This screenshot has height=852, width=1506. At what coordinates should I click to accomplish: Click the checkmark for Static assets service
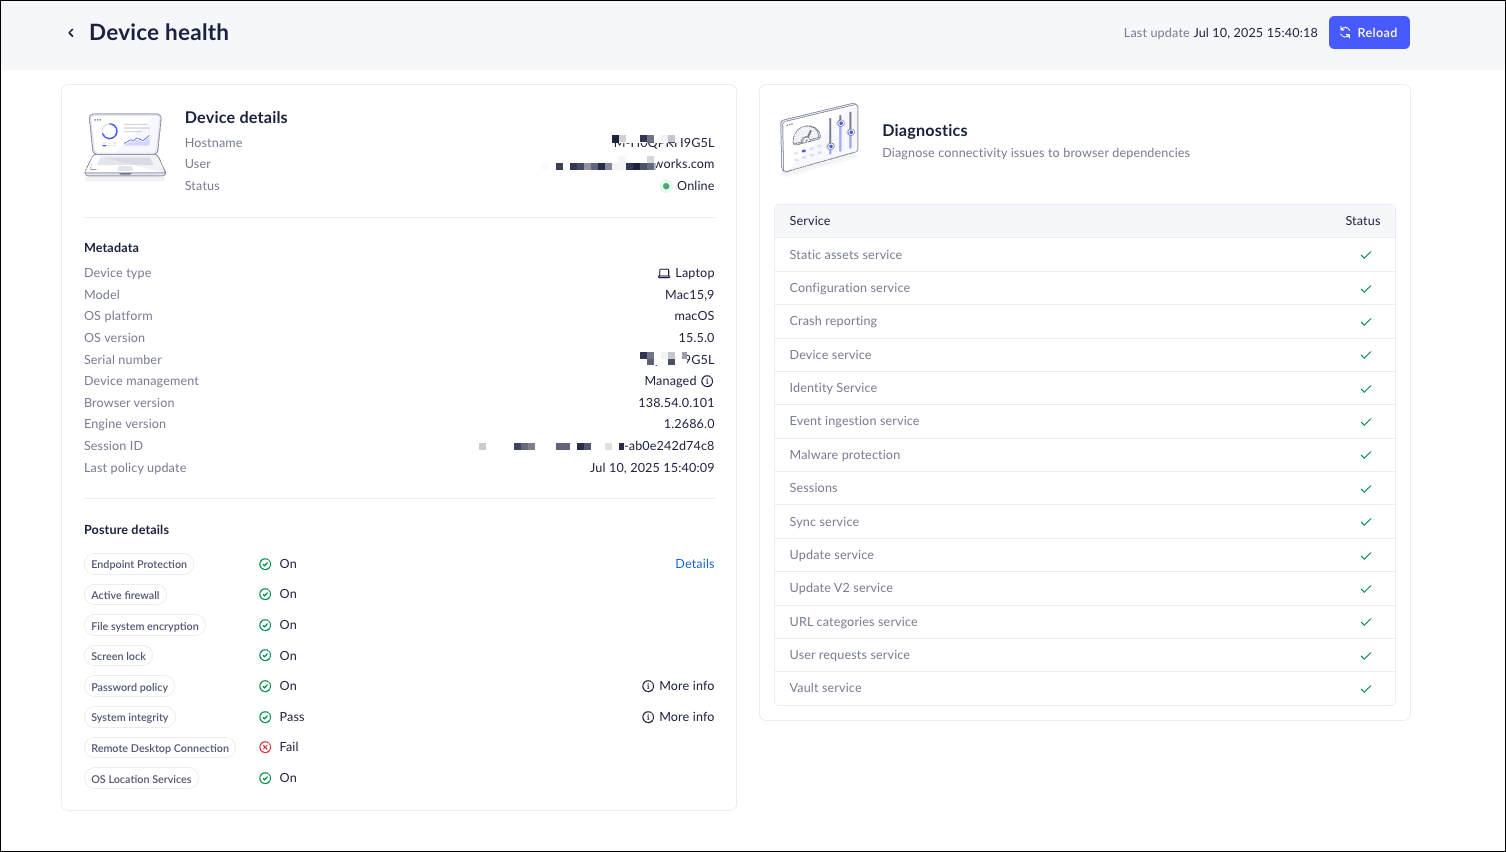[1365, 255]
